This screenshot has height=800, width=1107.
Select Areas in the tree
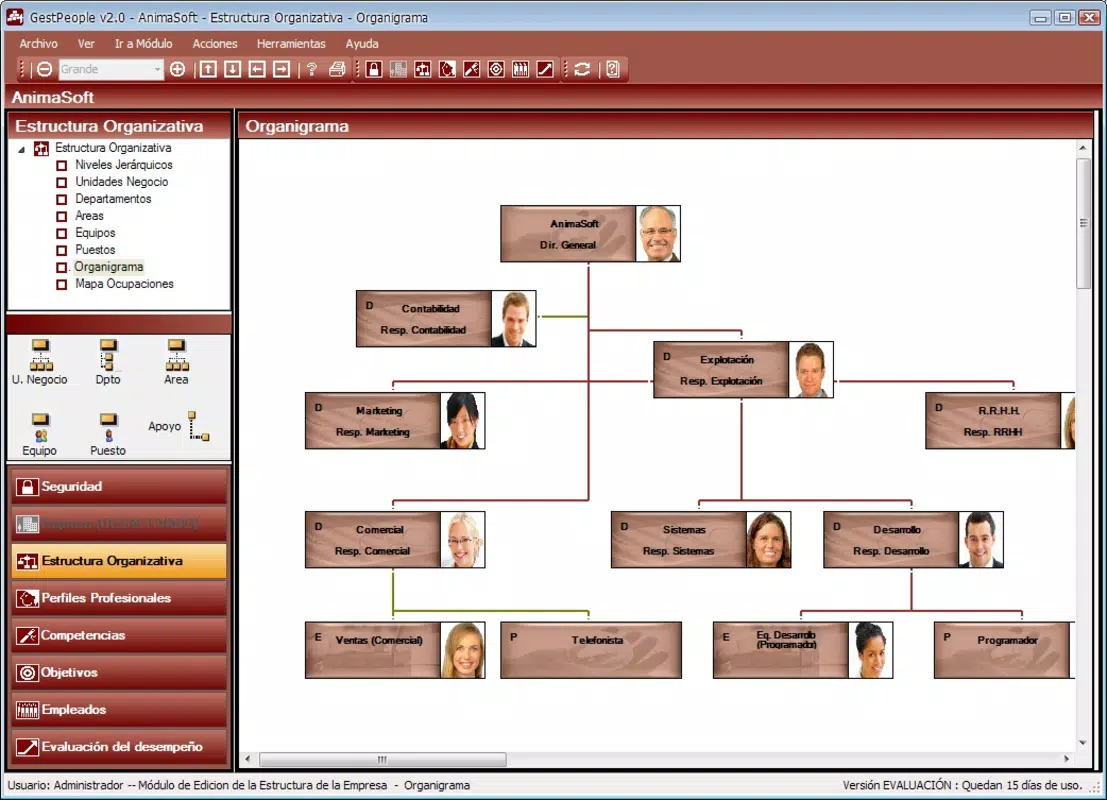click(x=89, y=215)
